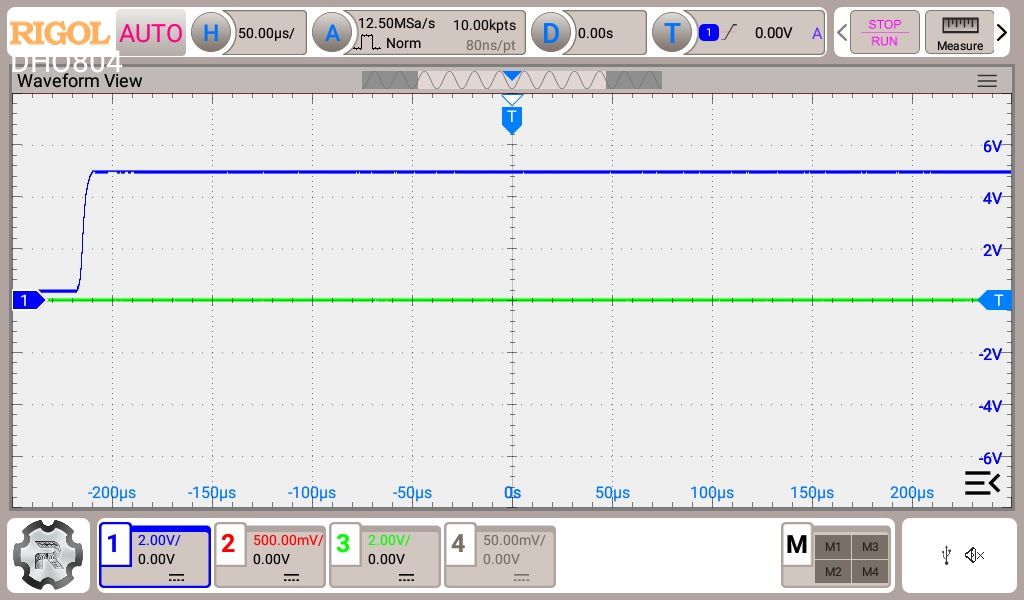Click the Norm acquisition mode icon
The height and width of the screenshot is (600, 1024).
[x=367, y=43]
